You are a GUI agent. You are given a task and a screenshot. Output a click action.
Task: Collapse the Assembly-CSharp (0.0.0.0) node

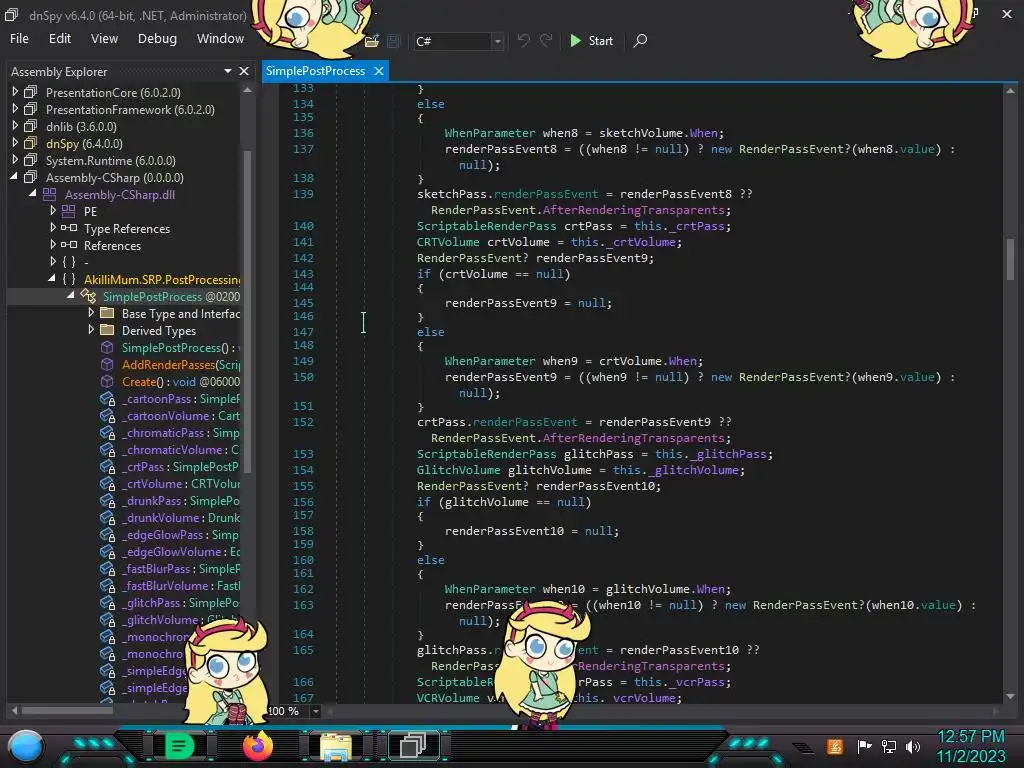point(14,177)
